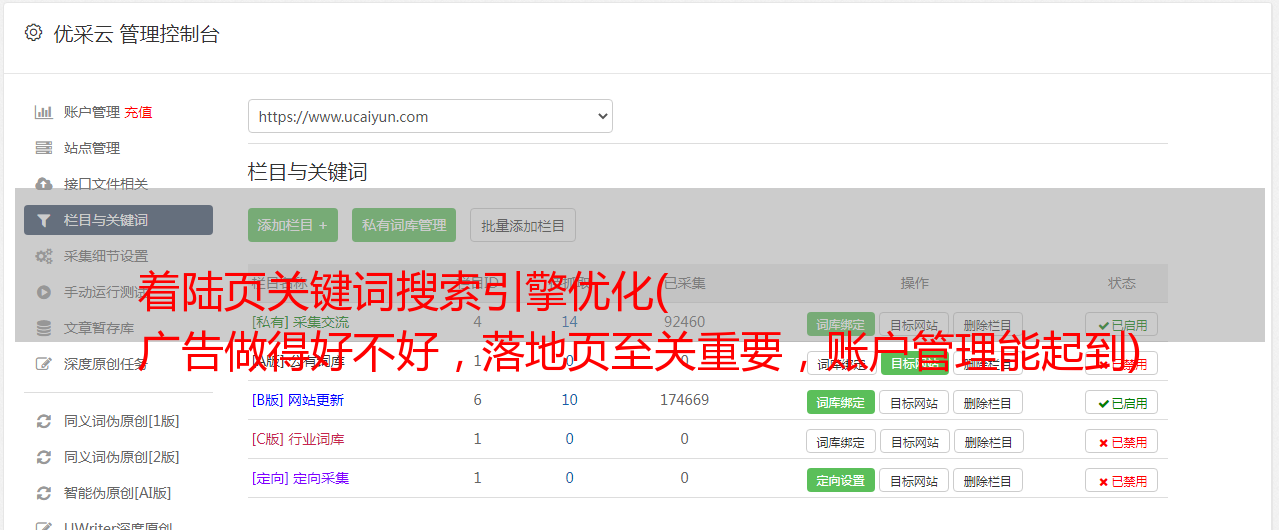The width and height of the screenshot is (1279, 530).
Task: Click the play icon for 手动运行测试
Action: (x=44, y=292)
